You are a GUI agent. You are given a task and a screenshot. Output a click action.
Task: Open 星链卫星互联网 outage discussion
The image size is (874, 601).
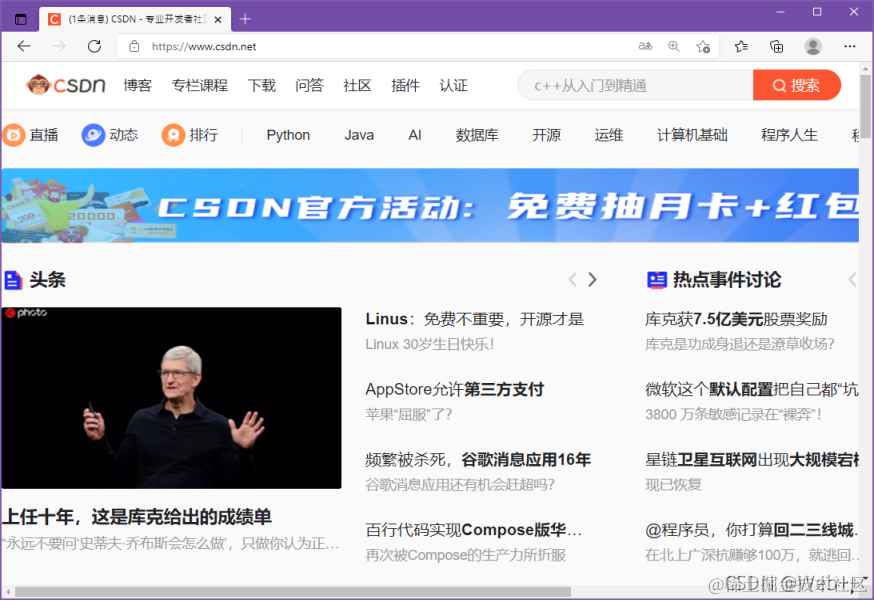(751, 459)
